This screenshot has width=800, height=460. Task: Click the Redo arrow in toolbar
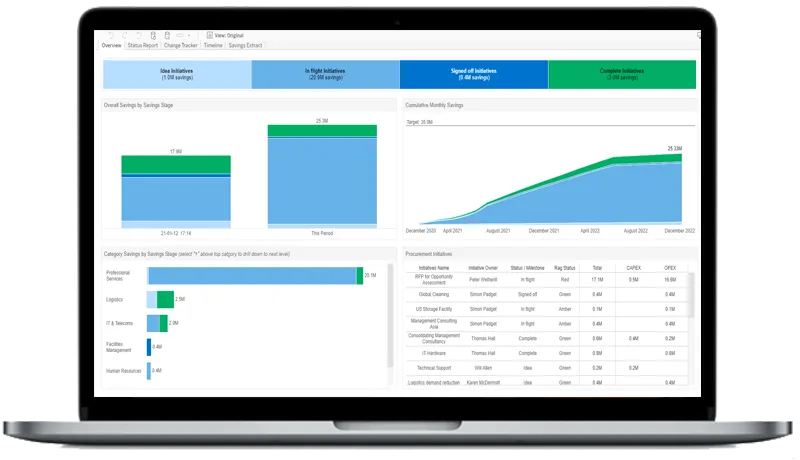pyautogui.click(x=123, y=35)
